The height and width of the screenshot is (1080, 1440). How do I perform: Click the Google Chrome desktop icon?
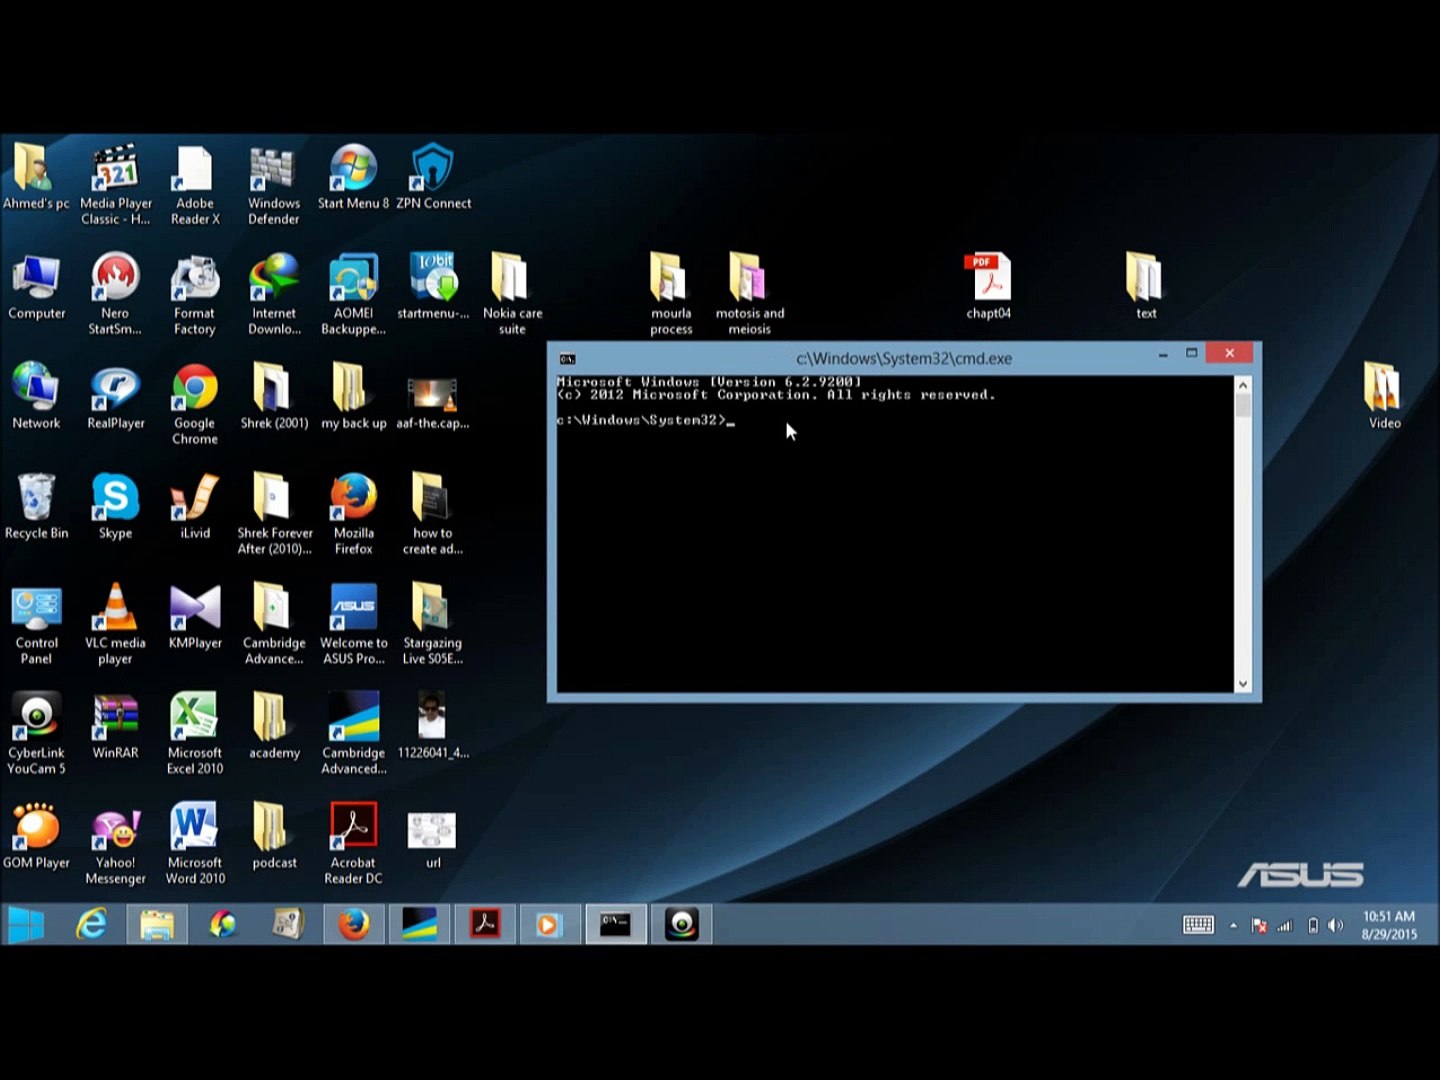click(x=194, y=390)
